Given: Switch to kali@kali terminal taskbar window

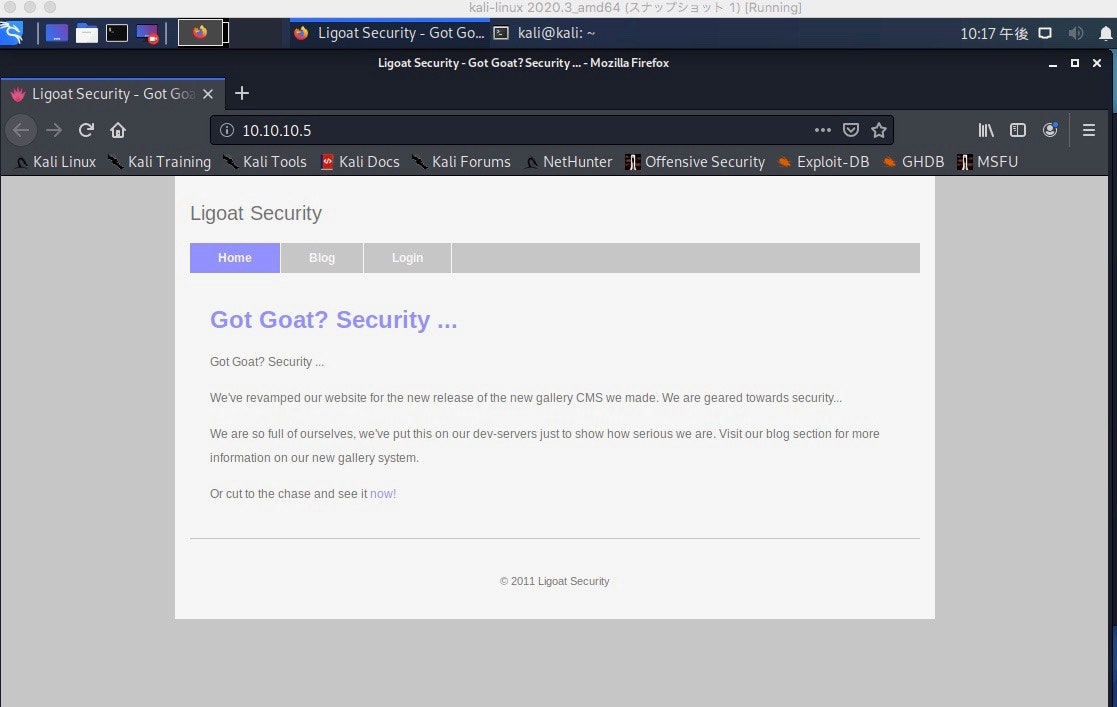Looking at the screenshot, I should click(x=546, y=33).
